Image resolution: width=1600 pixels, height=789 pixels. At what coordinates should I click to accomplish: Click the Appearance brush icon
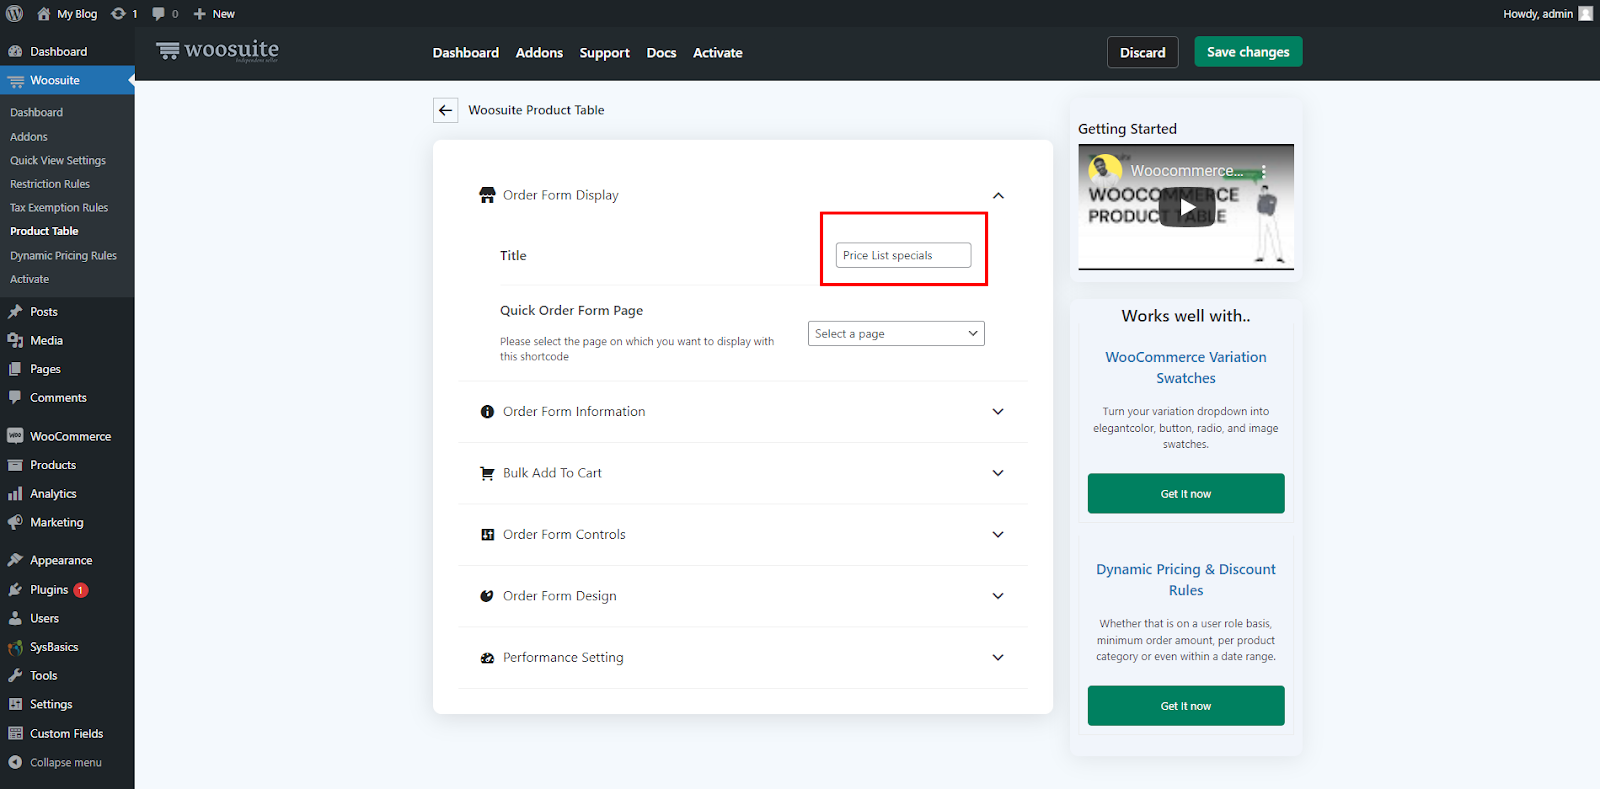click(x=15, y=560)
